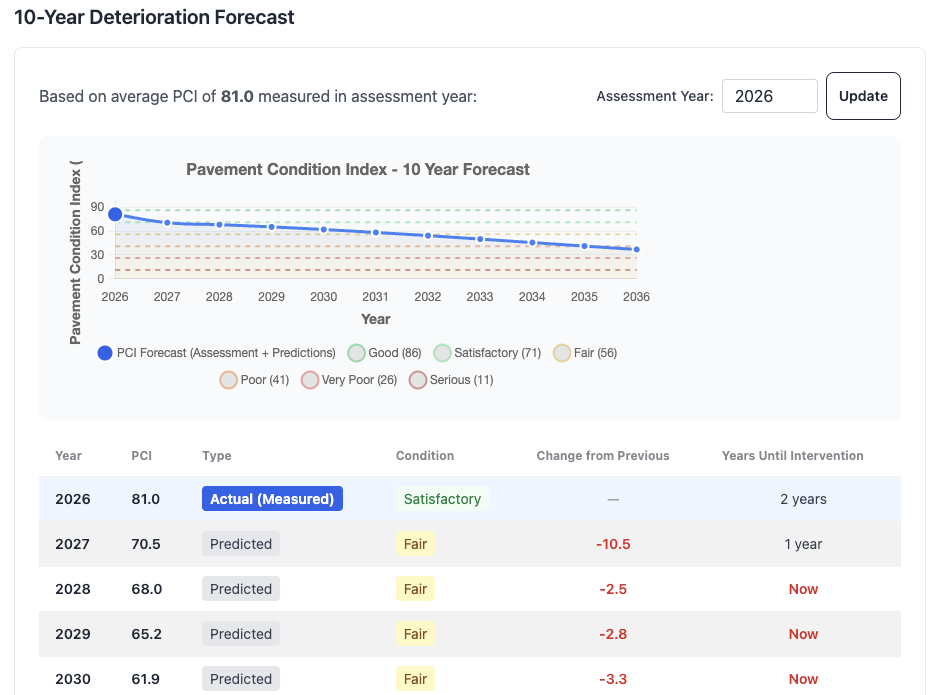
Task: Toggle the Poor (41) legend entry
Action: point(255,380)
